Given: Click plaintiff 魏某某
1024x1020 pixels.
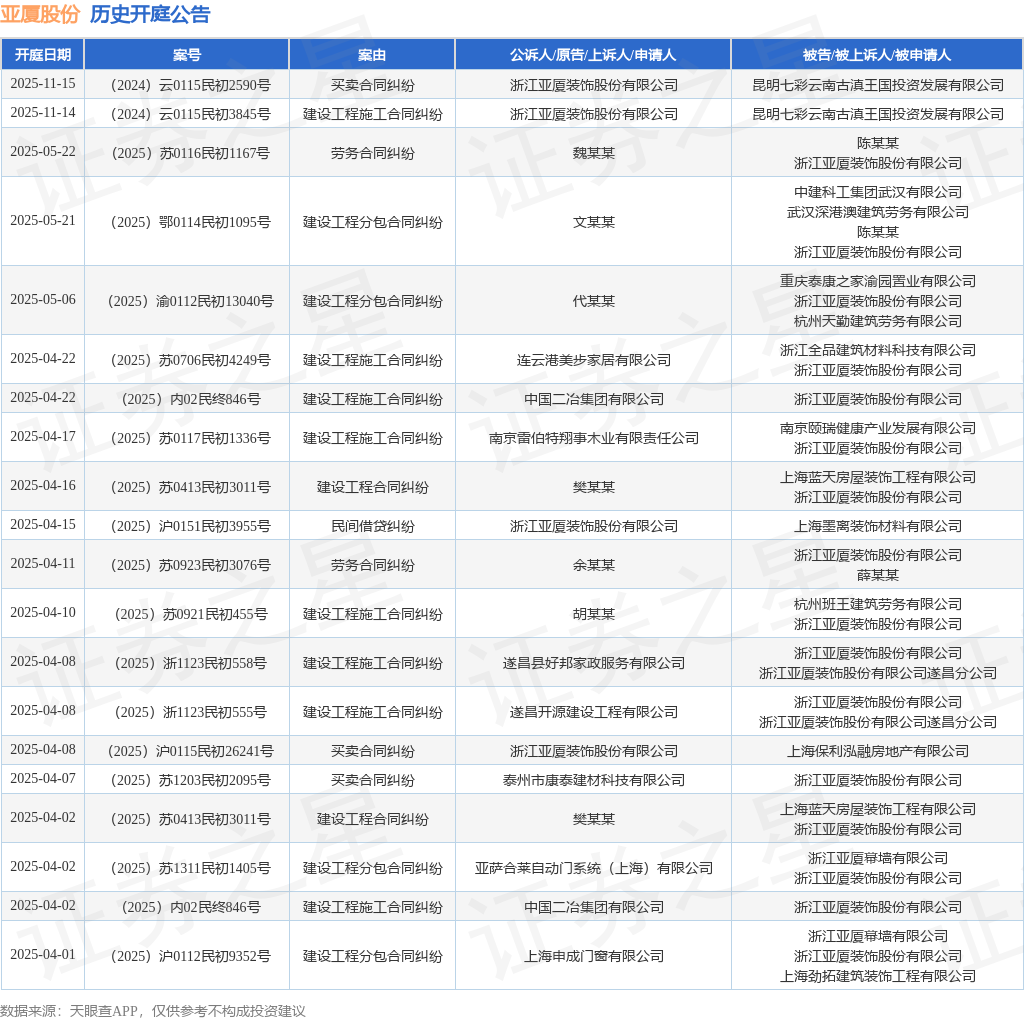Looking at the screenshot, I should pos(594,153).
